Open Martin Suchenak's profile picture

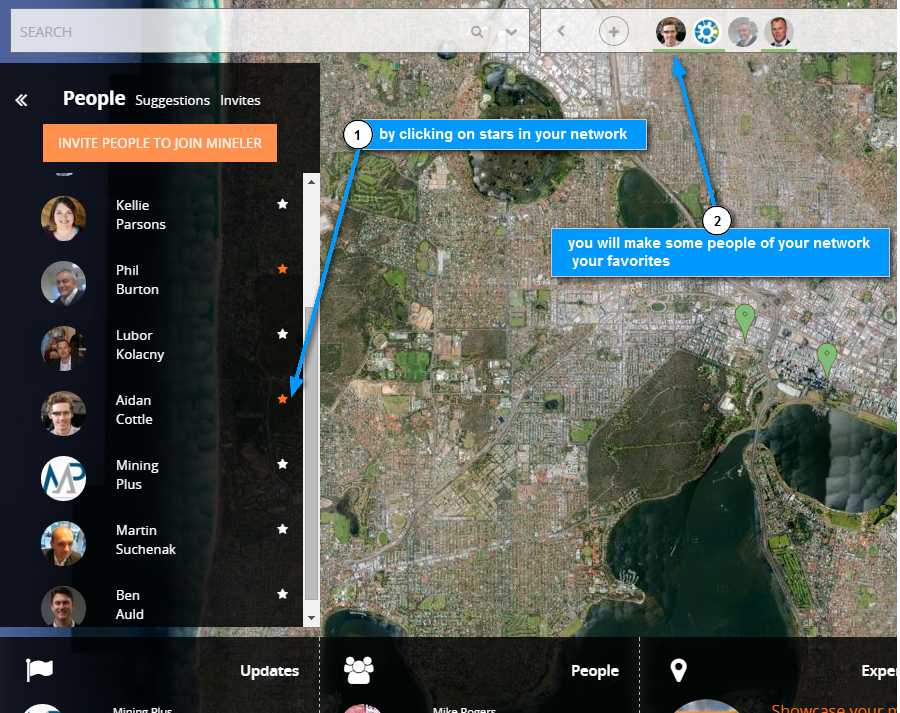pyautogui.click(x=63, y=543)
